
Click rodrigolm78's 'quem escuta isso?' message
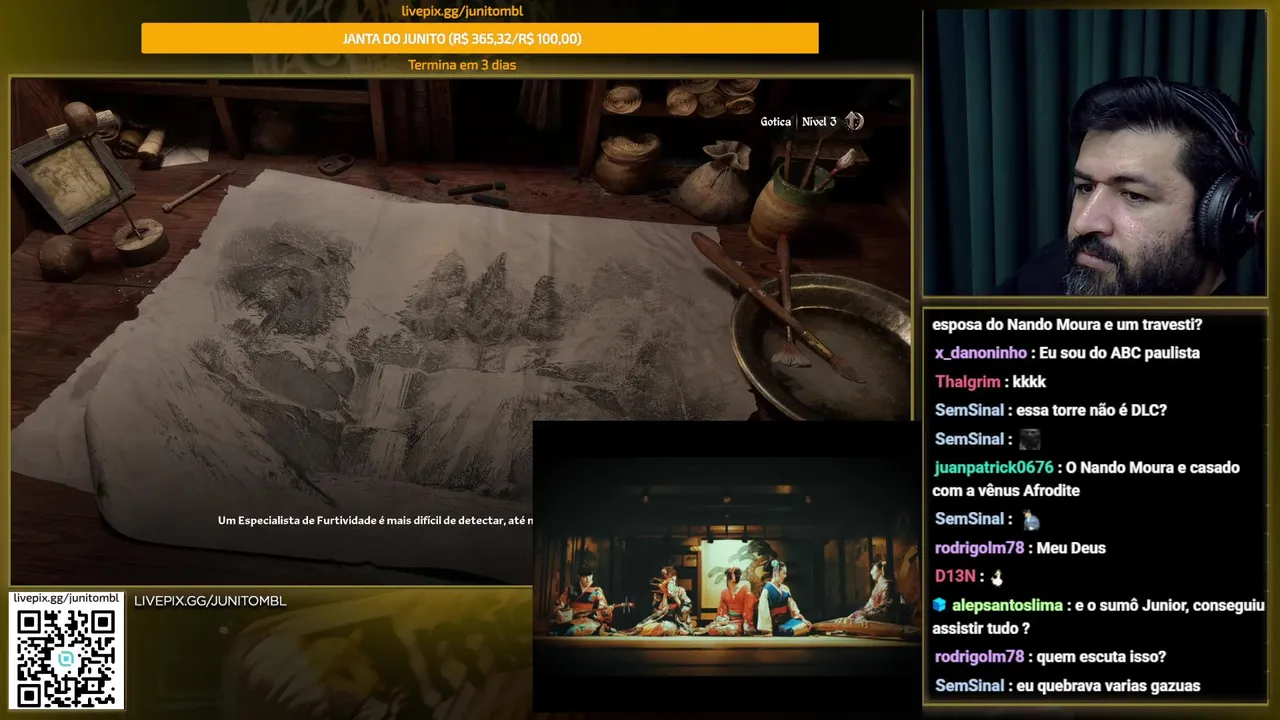[x=1102, y=657]
